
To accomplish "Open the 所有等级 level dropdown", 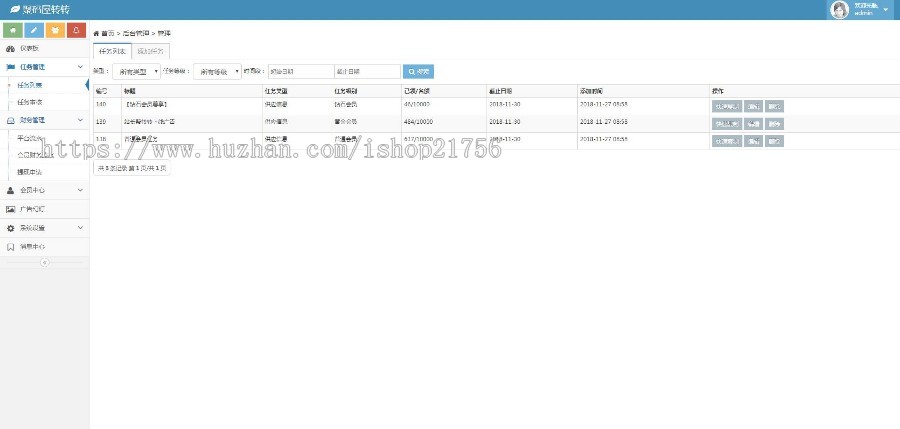I will (217, 72).
